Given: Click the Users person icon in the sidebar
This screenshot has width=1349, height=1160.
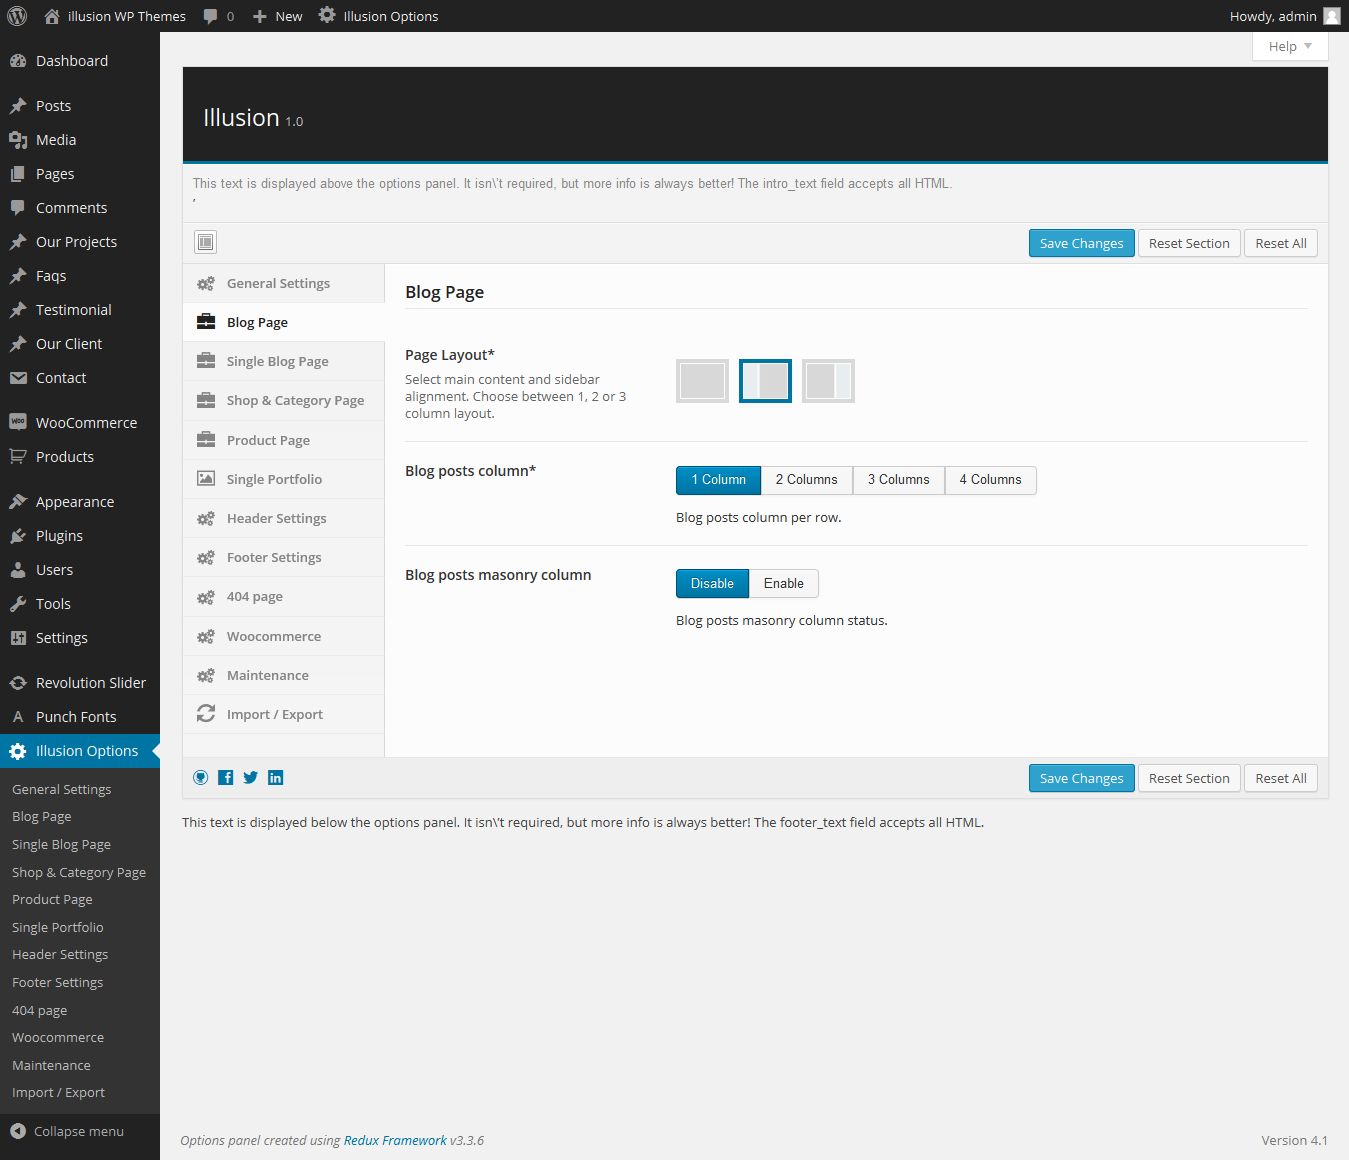Looking at the screenshot, I should (x=17, y=570).
